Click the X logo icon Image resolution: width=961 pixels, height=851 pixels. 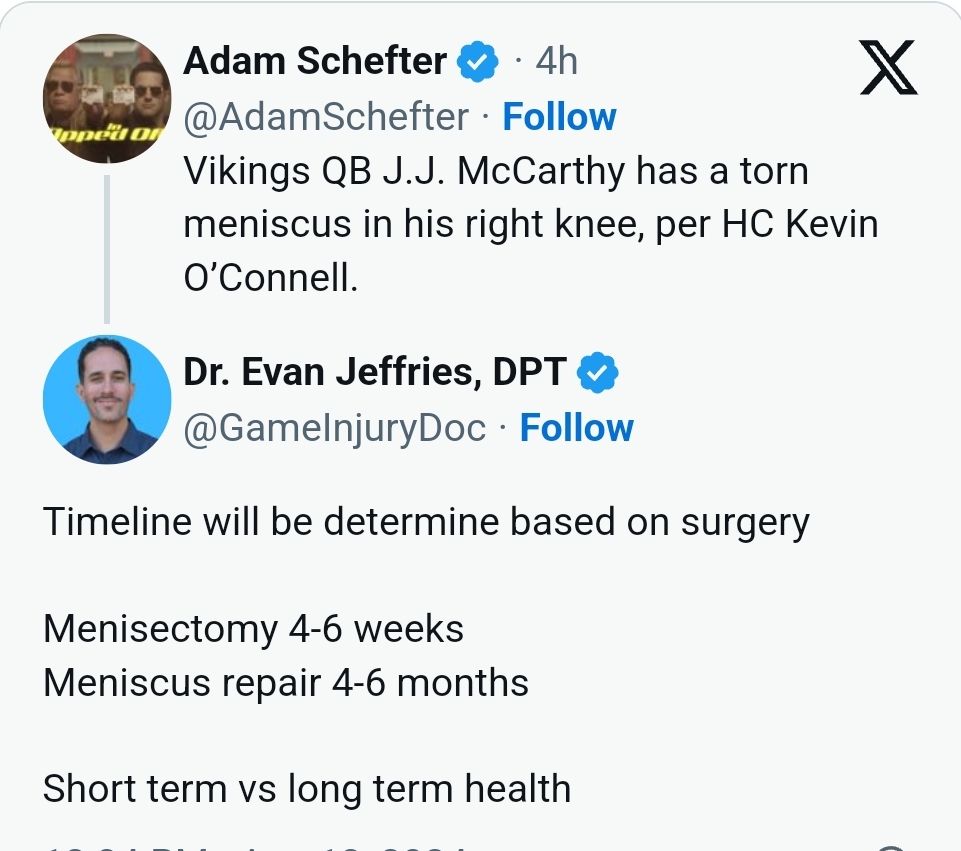pyautogui.click(x=889, y=67)
